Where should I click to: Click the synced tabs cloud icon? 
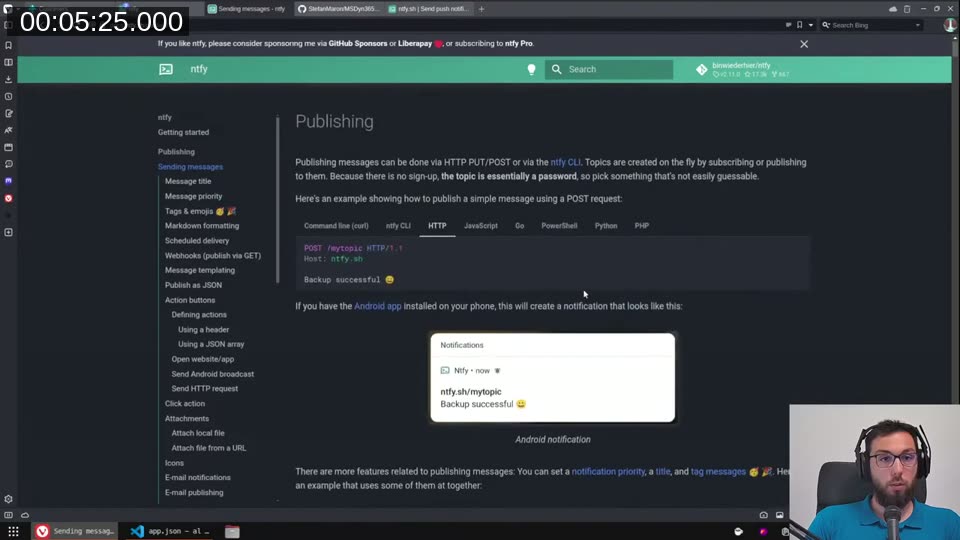tap(893, 9)
